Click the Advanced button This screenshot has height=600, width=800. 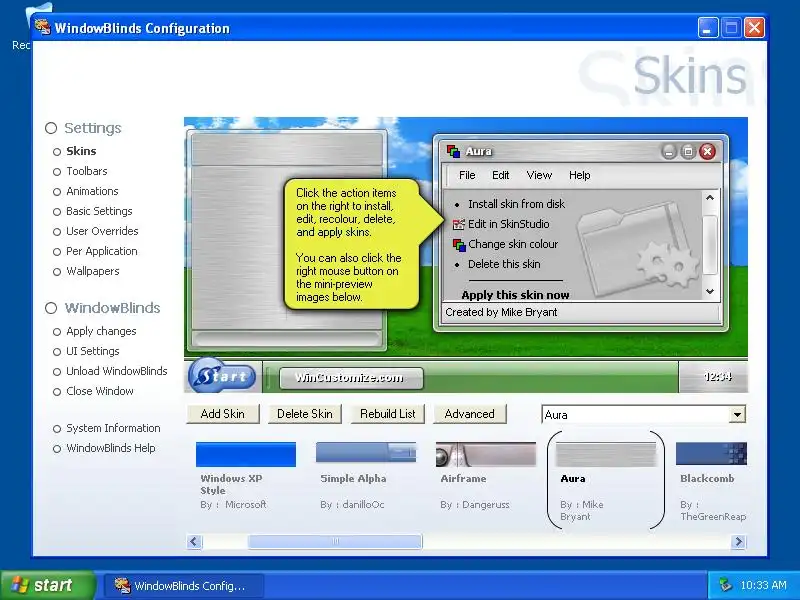[x=469, y=414]
